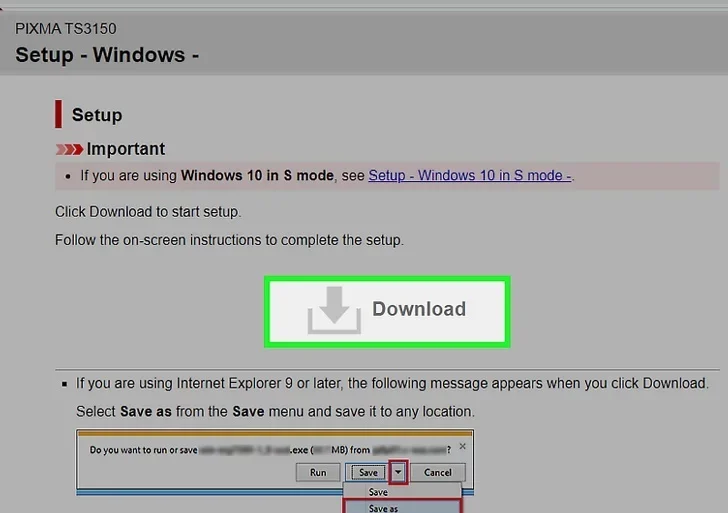Click Cancel in the sample dialog

(x=438, y=472)
